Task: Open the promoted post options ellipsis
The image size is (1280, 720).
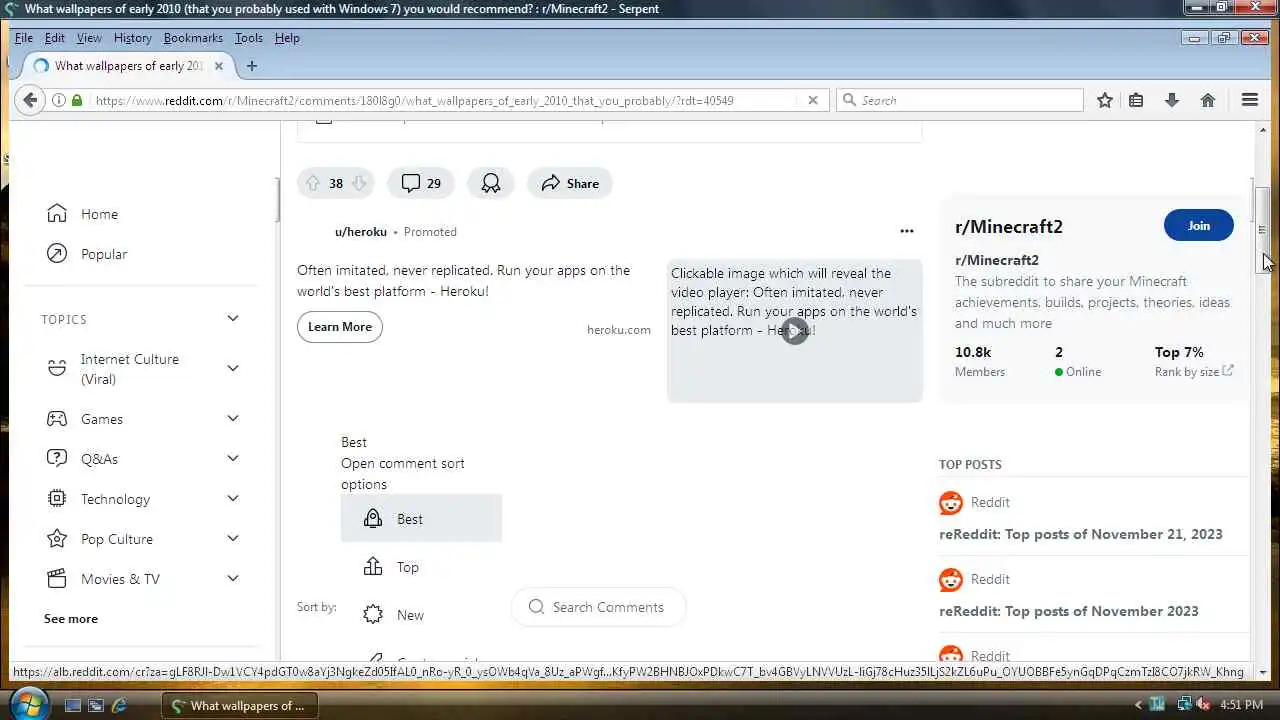Action: tap(907, 231)
